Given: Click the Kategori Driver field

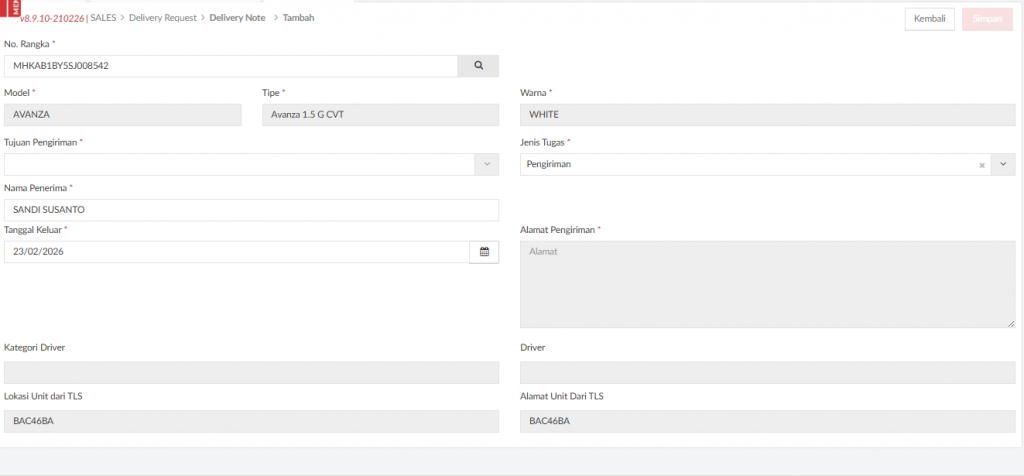Looking at the screenshot, I should coord(250,372).
